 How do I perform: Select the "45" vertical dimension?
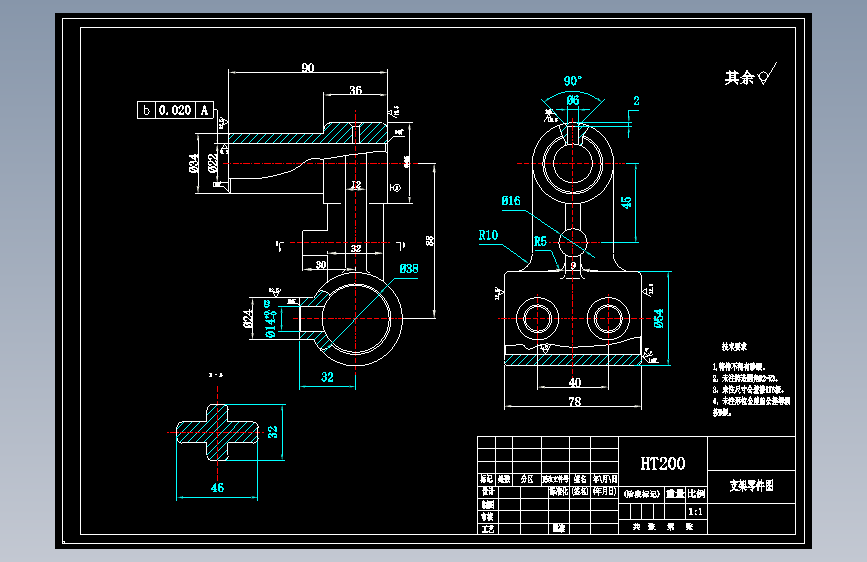click(x=626, y=202)
